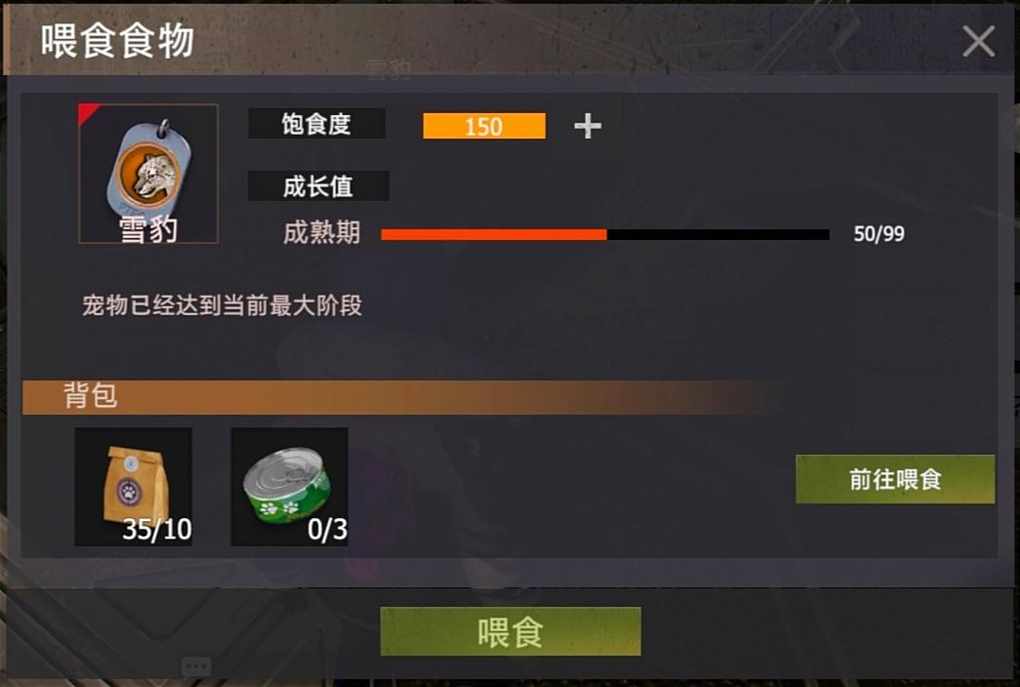The image size is (1020, 687).
Task: Choose the green canned food item
Action: (x=289, y=486)
